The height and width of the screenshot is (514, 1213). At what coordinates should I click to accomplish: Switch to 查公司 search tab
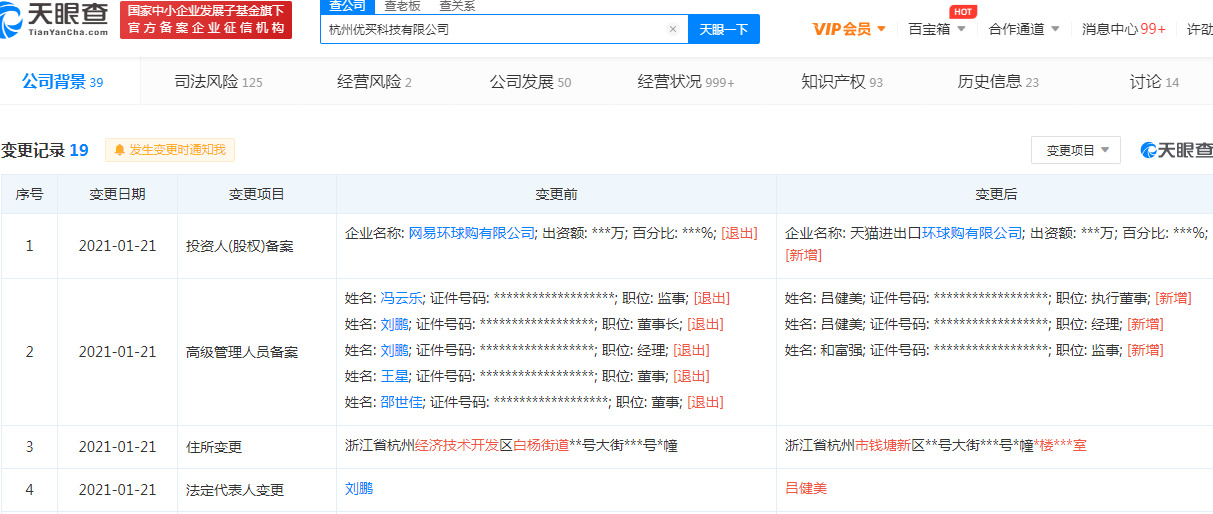tap(347, 6)
